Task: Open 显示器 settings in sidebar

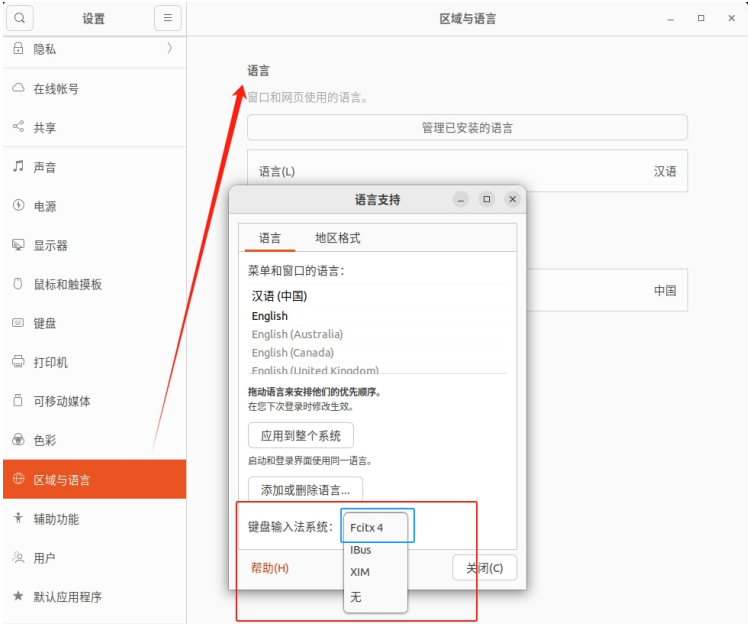Action: tap(94, 245)
